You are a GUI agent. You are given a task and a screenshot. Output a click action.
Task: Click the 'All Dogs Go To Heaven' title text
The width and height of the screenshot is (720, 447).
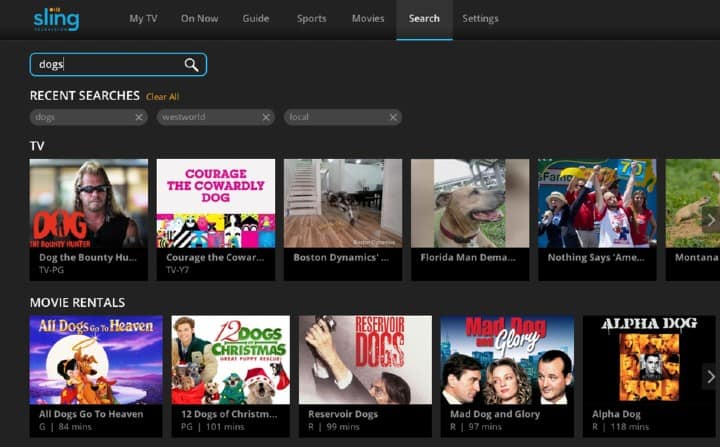(91, 414)
